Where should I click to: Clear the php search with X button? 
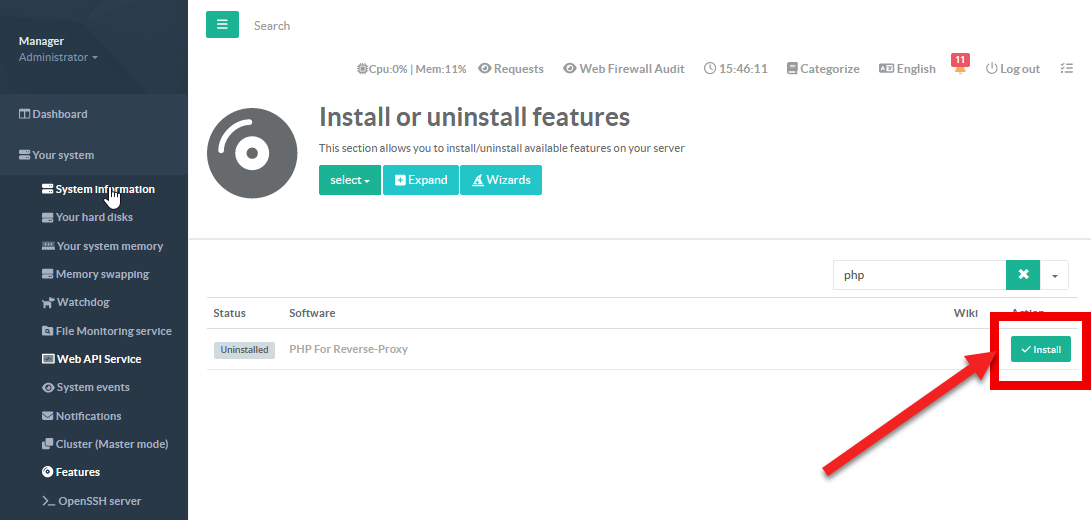[1023, 275]
